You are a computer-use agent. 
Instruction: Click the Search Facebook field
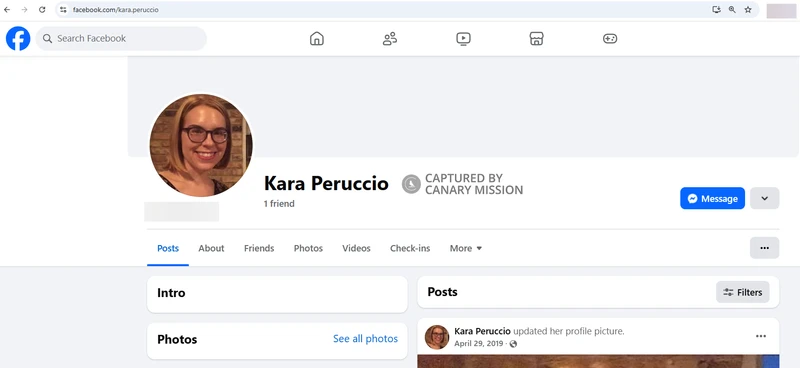(x=121, y=38)
